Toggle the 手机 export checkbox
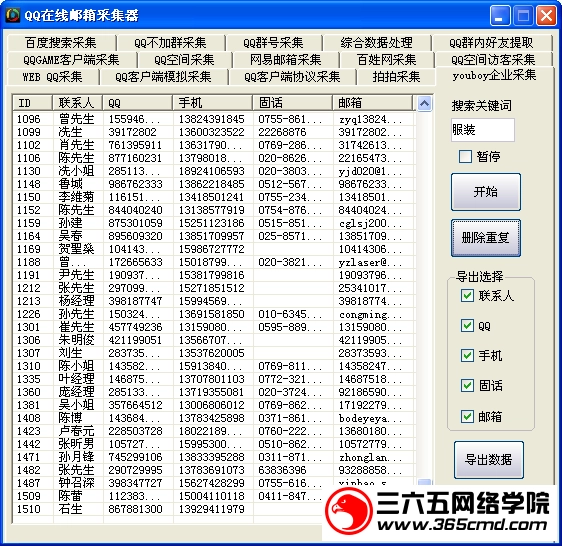The image size is (562, 546). (x=467, y=355)
